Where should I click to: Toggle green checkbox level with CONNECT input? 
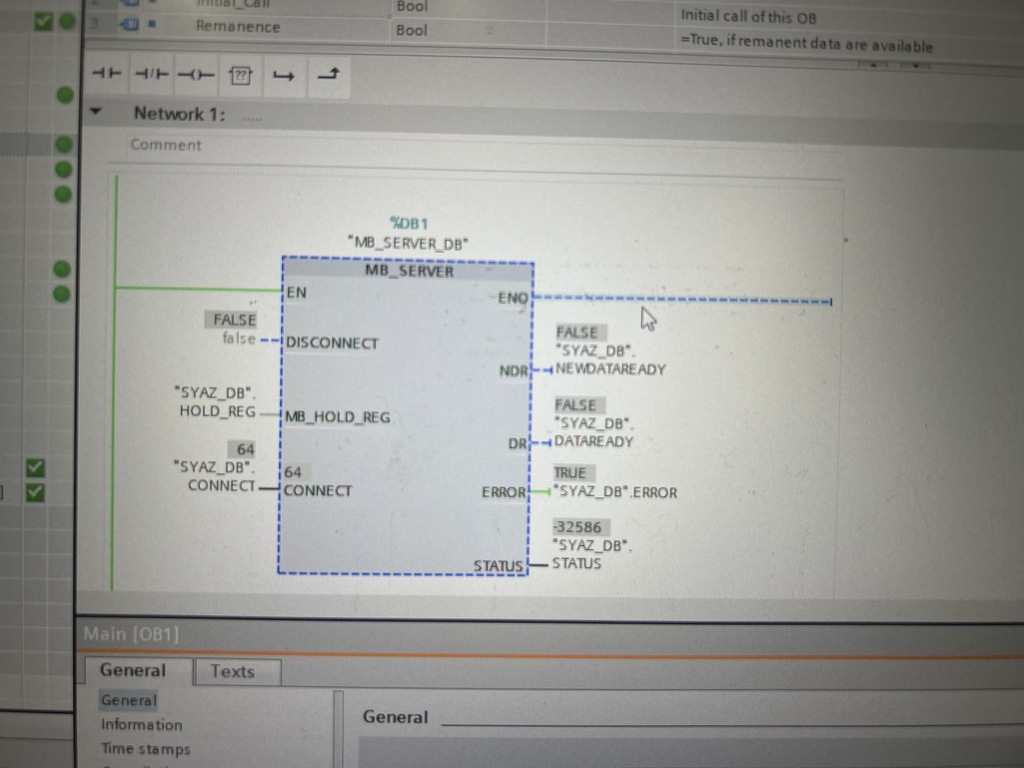tap(35, 492)
